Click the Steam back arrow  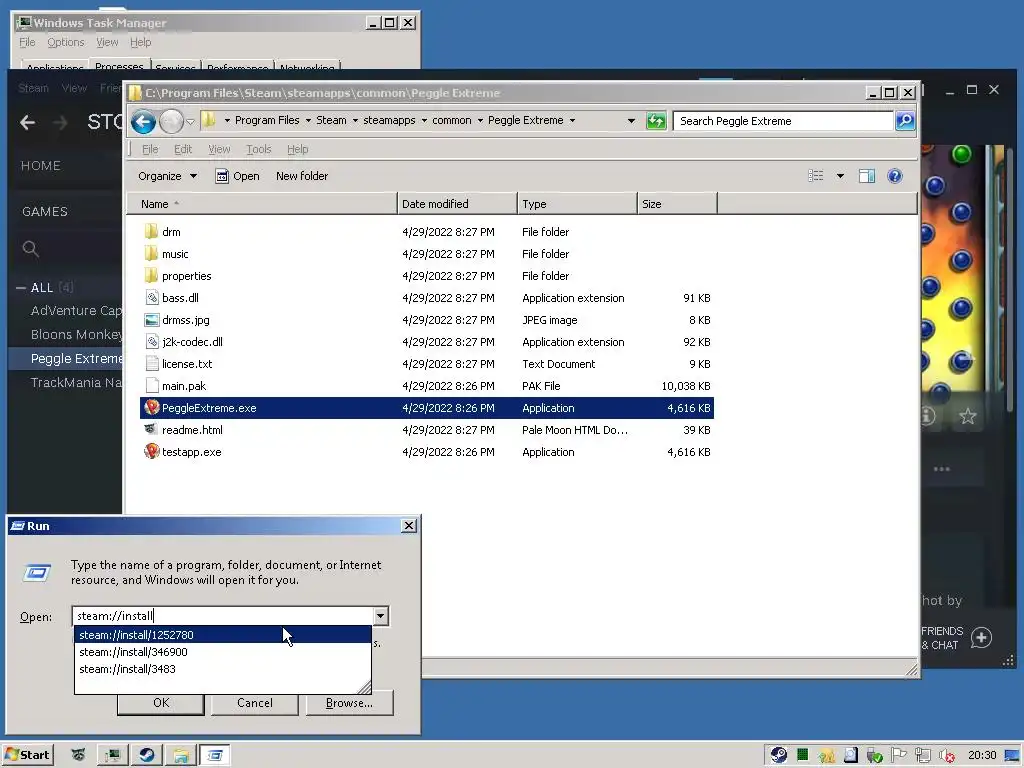[x=27, y=122]
